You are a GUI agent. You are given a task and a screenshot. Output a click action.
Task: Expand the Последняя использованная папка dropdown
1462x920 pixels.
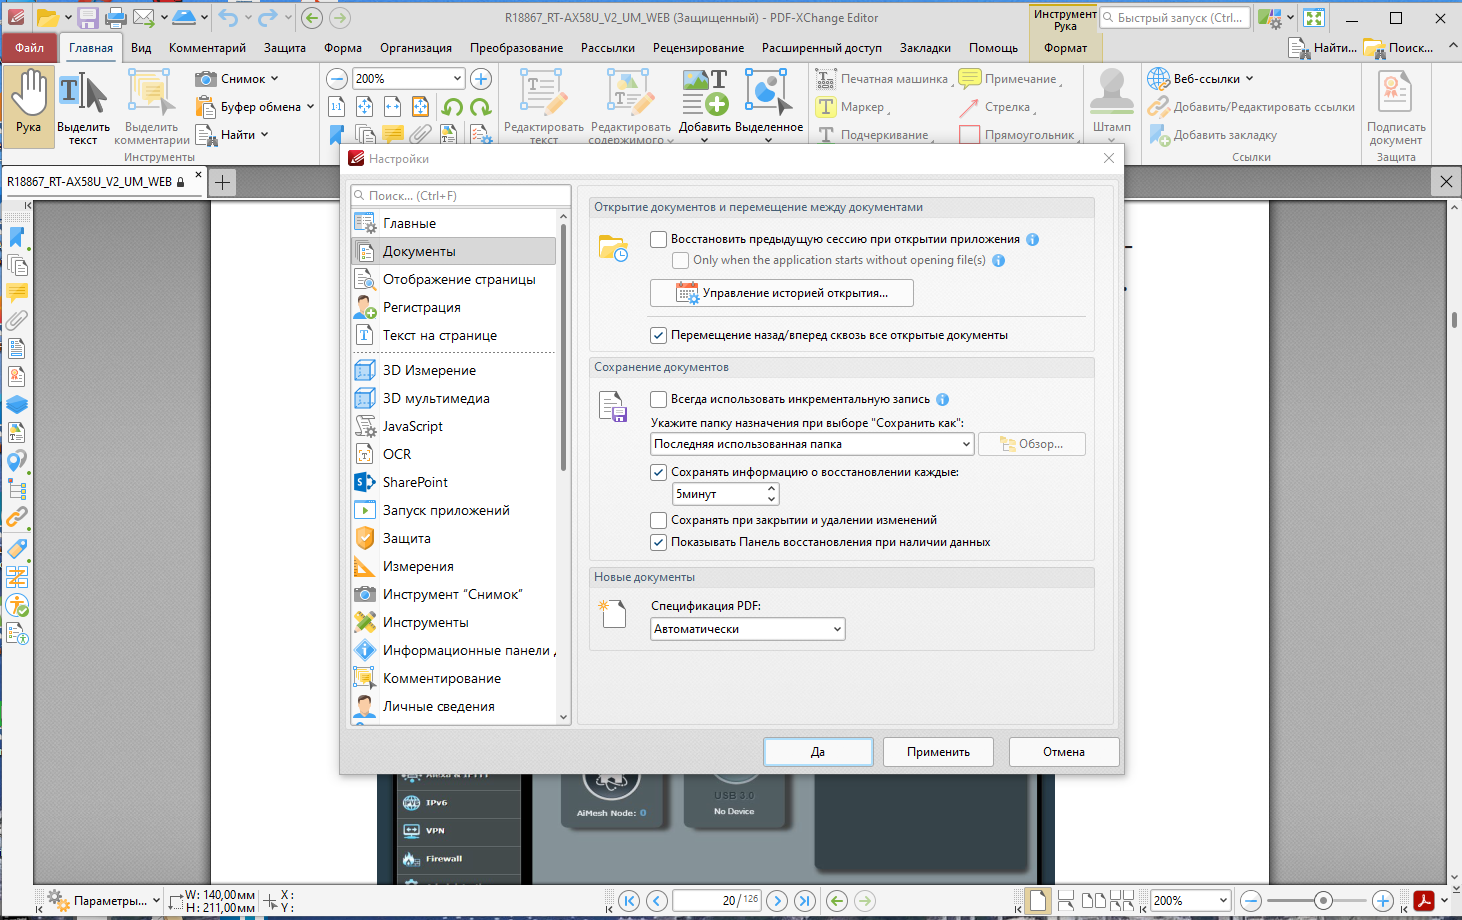point(812,444)
